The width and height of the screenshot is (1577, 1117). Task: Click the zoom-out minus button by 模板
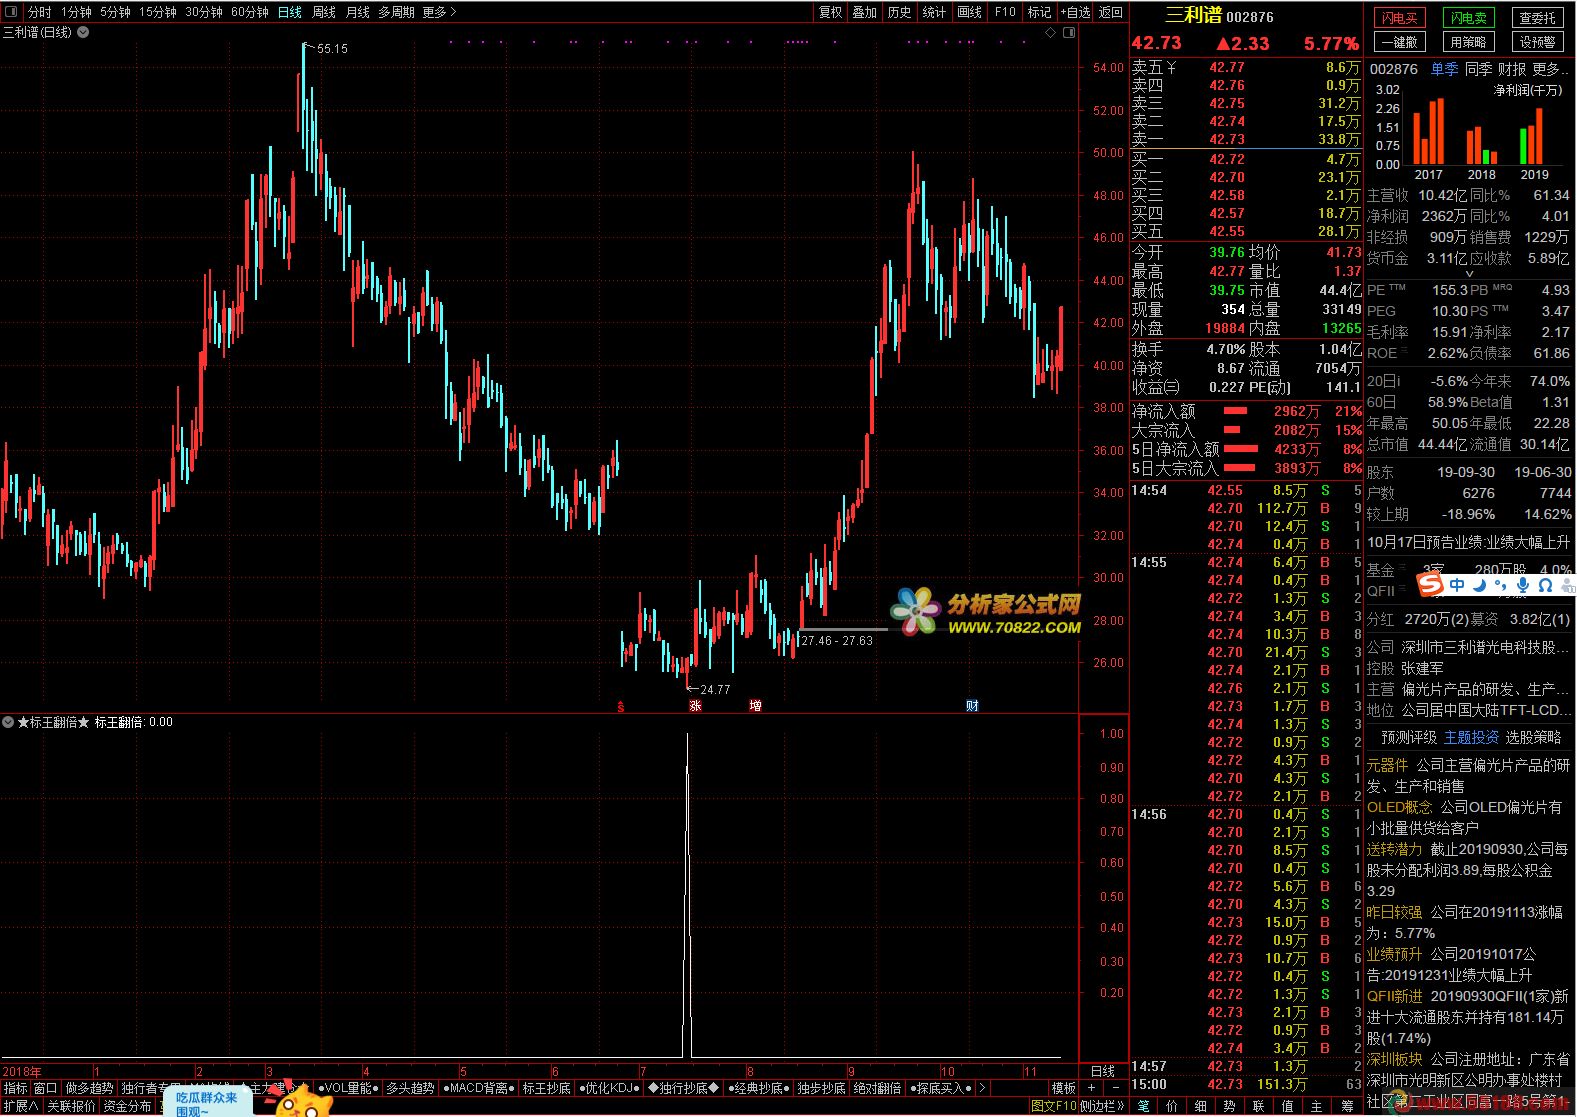(x=1115, y=1088)
